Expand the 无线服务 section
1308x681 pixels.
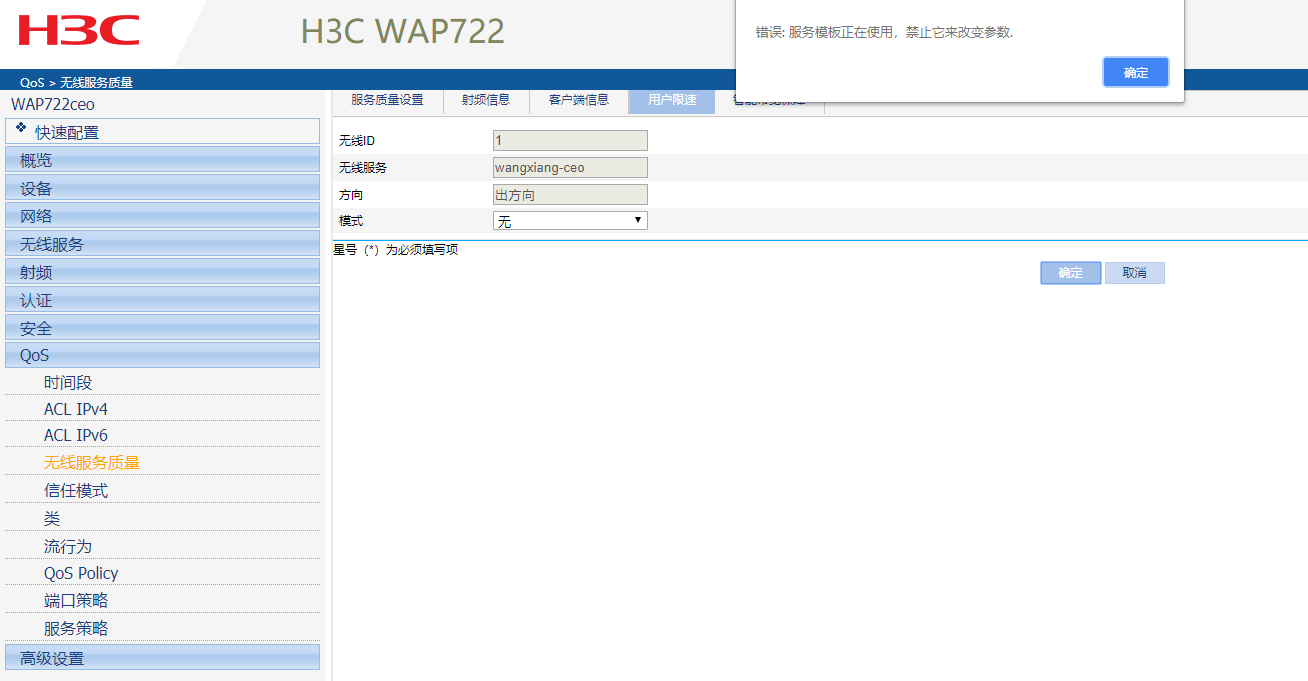click(x=163, y=243)
